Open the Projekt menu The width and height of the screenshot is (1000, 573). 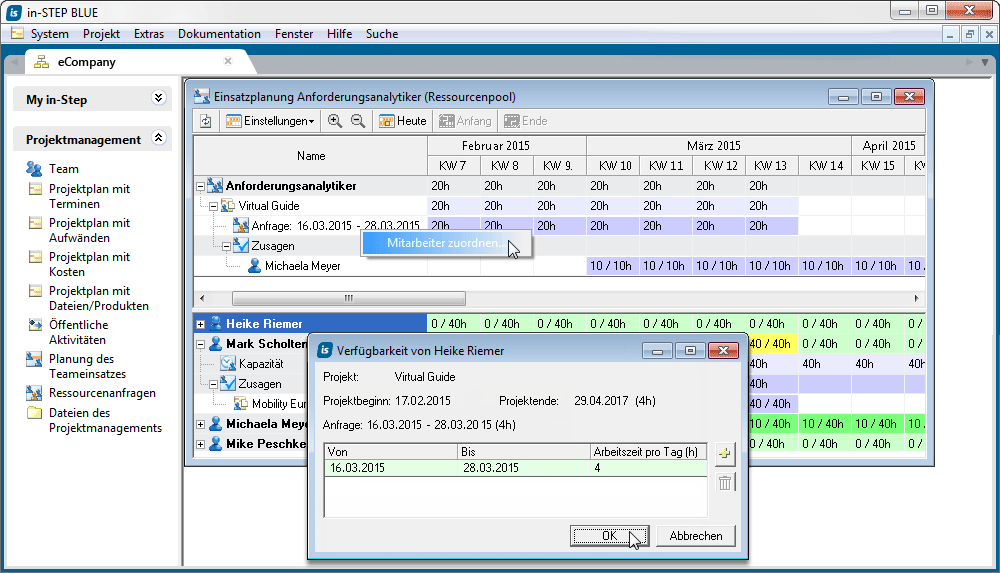101,34
